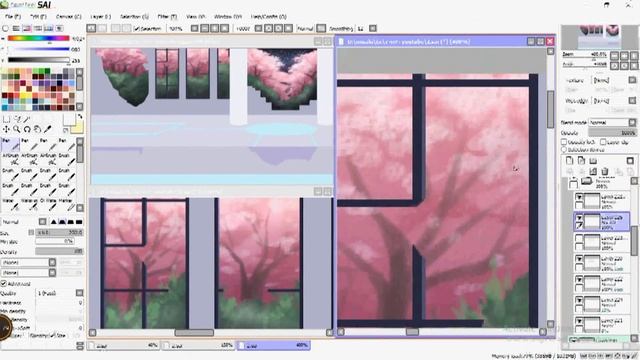Select the rectangular selection tool
The image size is (640, 360).
point(7,119)
